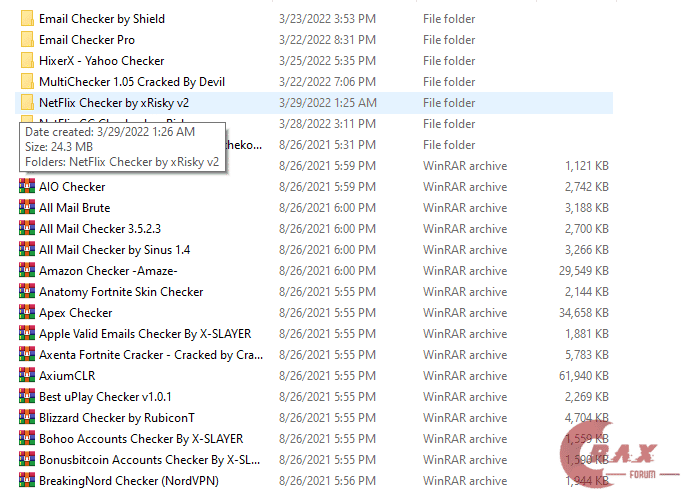Click the size value 5,783 KB
Screen dimensions: 681x490
point(587,355)
